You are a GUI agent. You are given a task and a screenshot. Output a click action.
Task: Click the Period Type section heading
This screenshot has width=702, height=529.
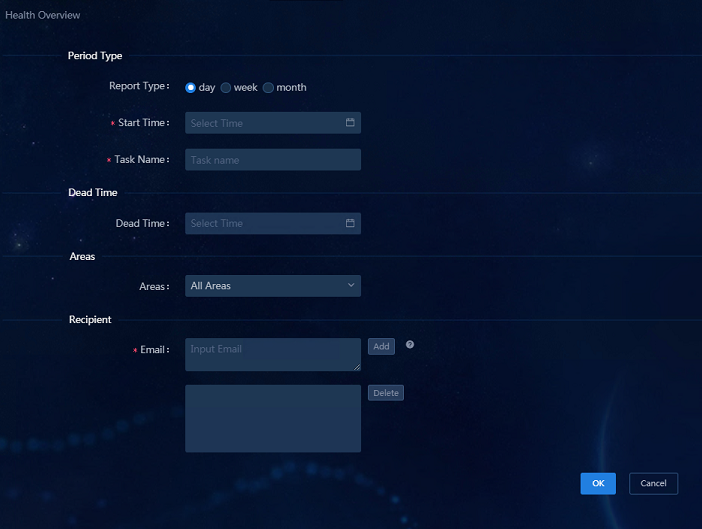(x=95, y=55)
